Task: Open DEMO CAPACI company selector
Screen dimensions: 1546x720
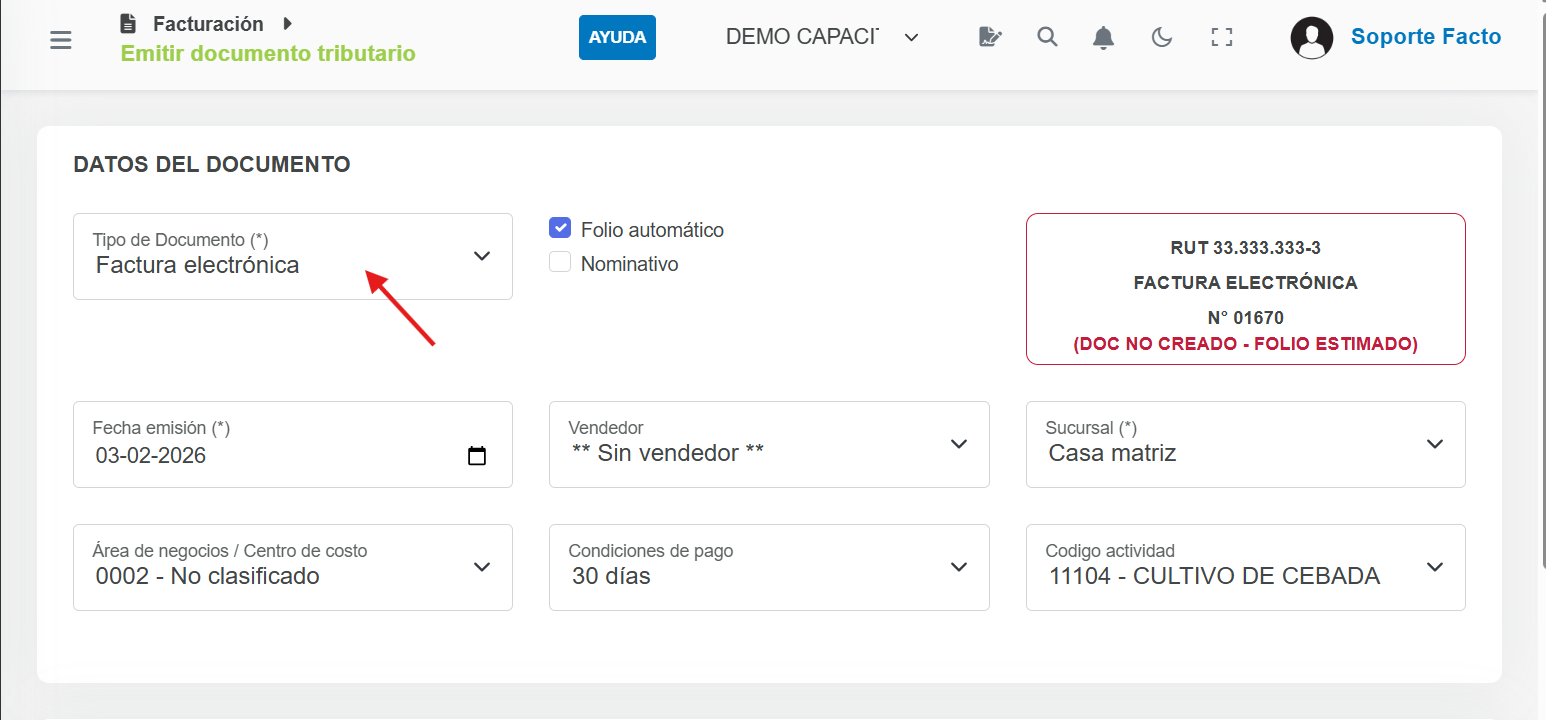Action: click(x=821, y=37)
